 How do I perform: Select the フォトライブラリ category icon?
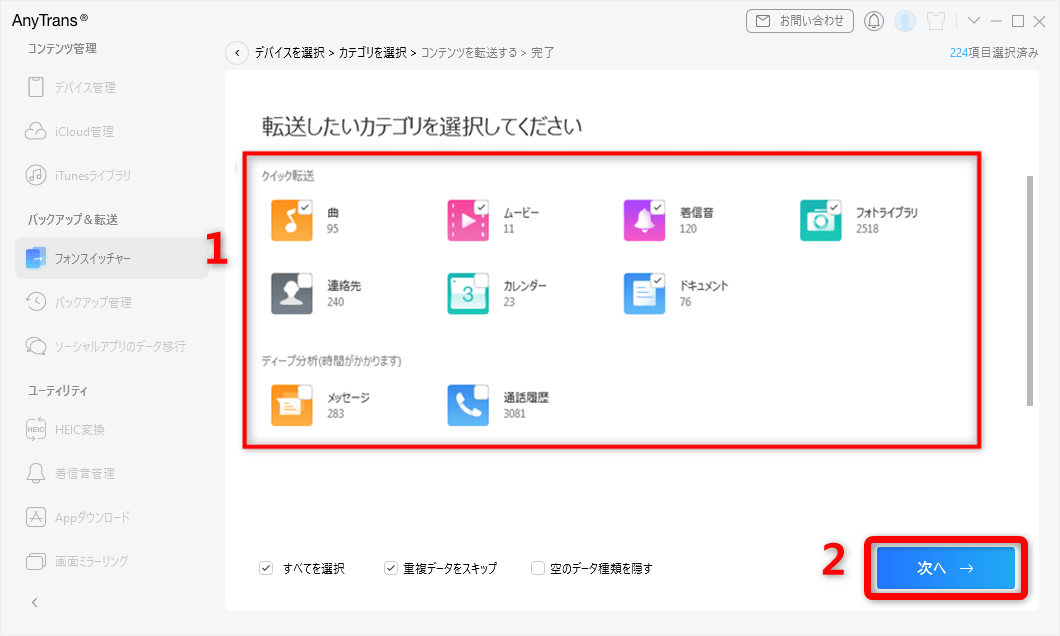[821, 219]
